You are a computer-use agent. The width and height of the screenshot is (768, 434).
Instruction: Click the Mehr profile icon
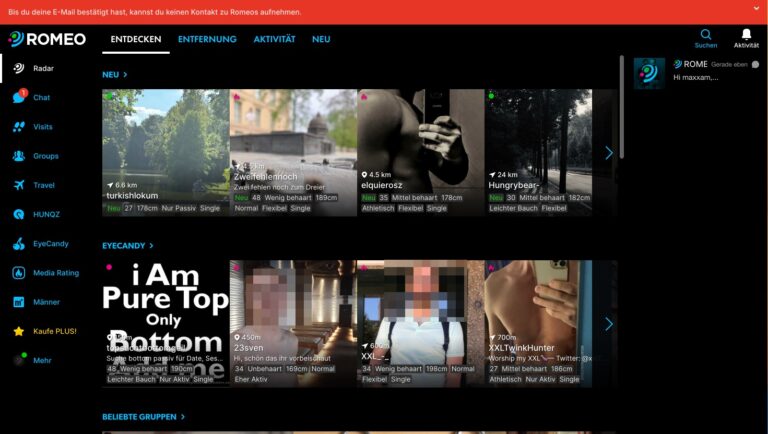pos(20,359)
